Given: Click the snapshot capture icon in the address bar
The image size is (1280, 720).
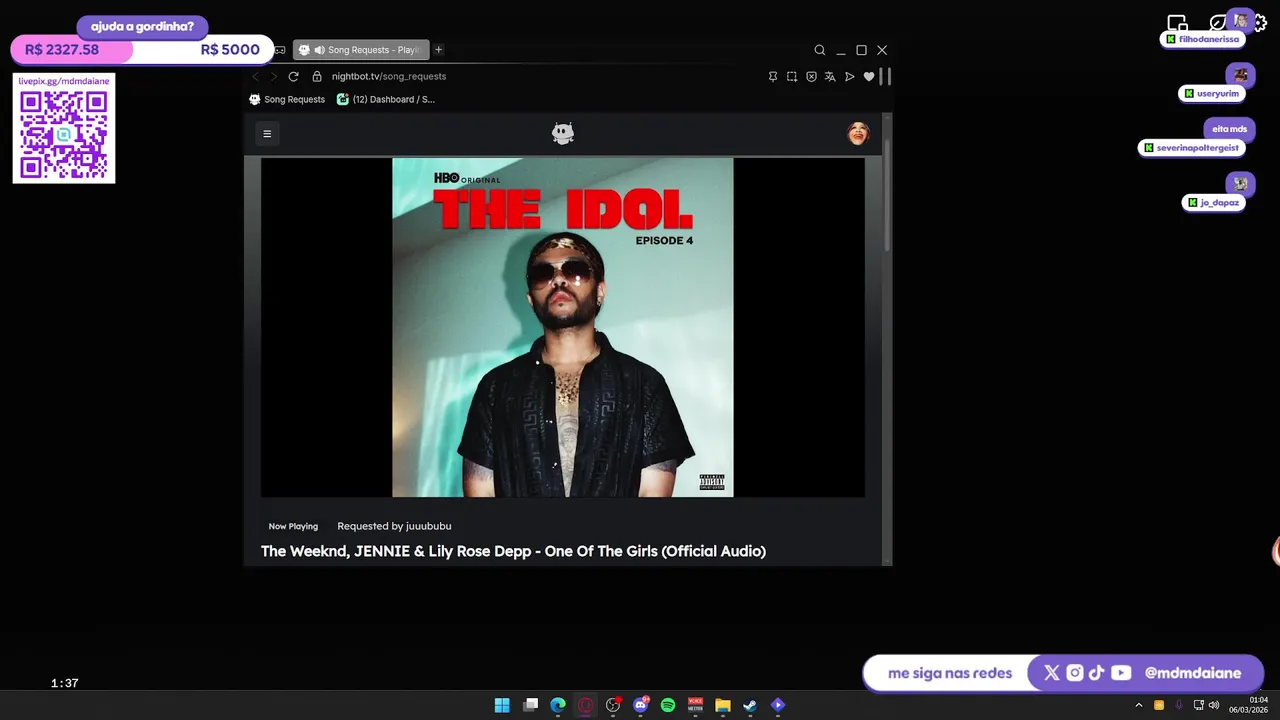Looking at the screenshot, I should tap(792, 76).
